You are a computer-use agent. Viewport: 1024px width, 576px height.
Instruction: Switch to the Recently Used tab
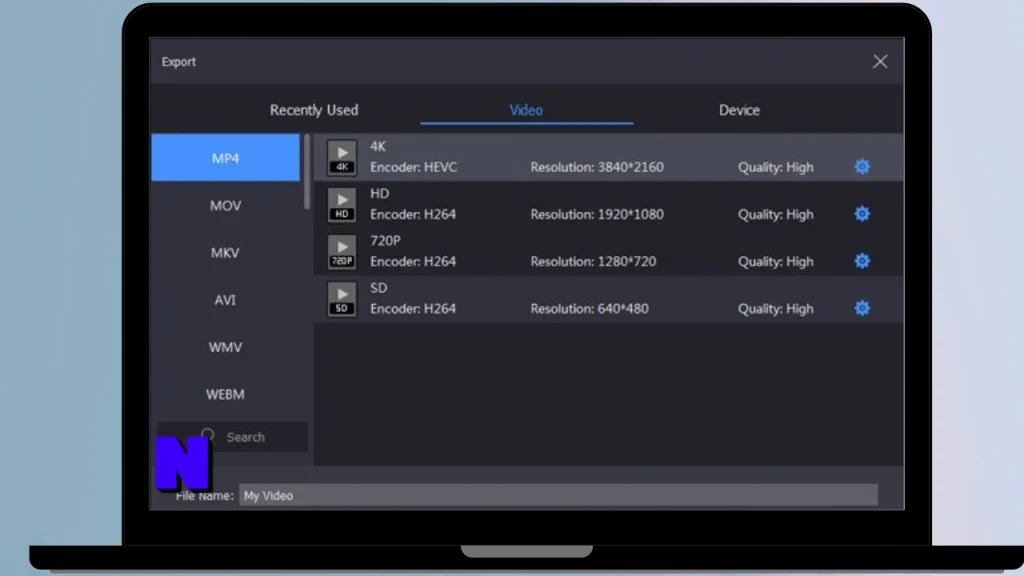(x=314, y=110)
